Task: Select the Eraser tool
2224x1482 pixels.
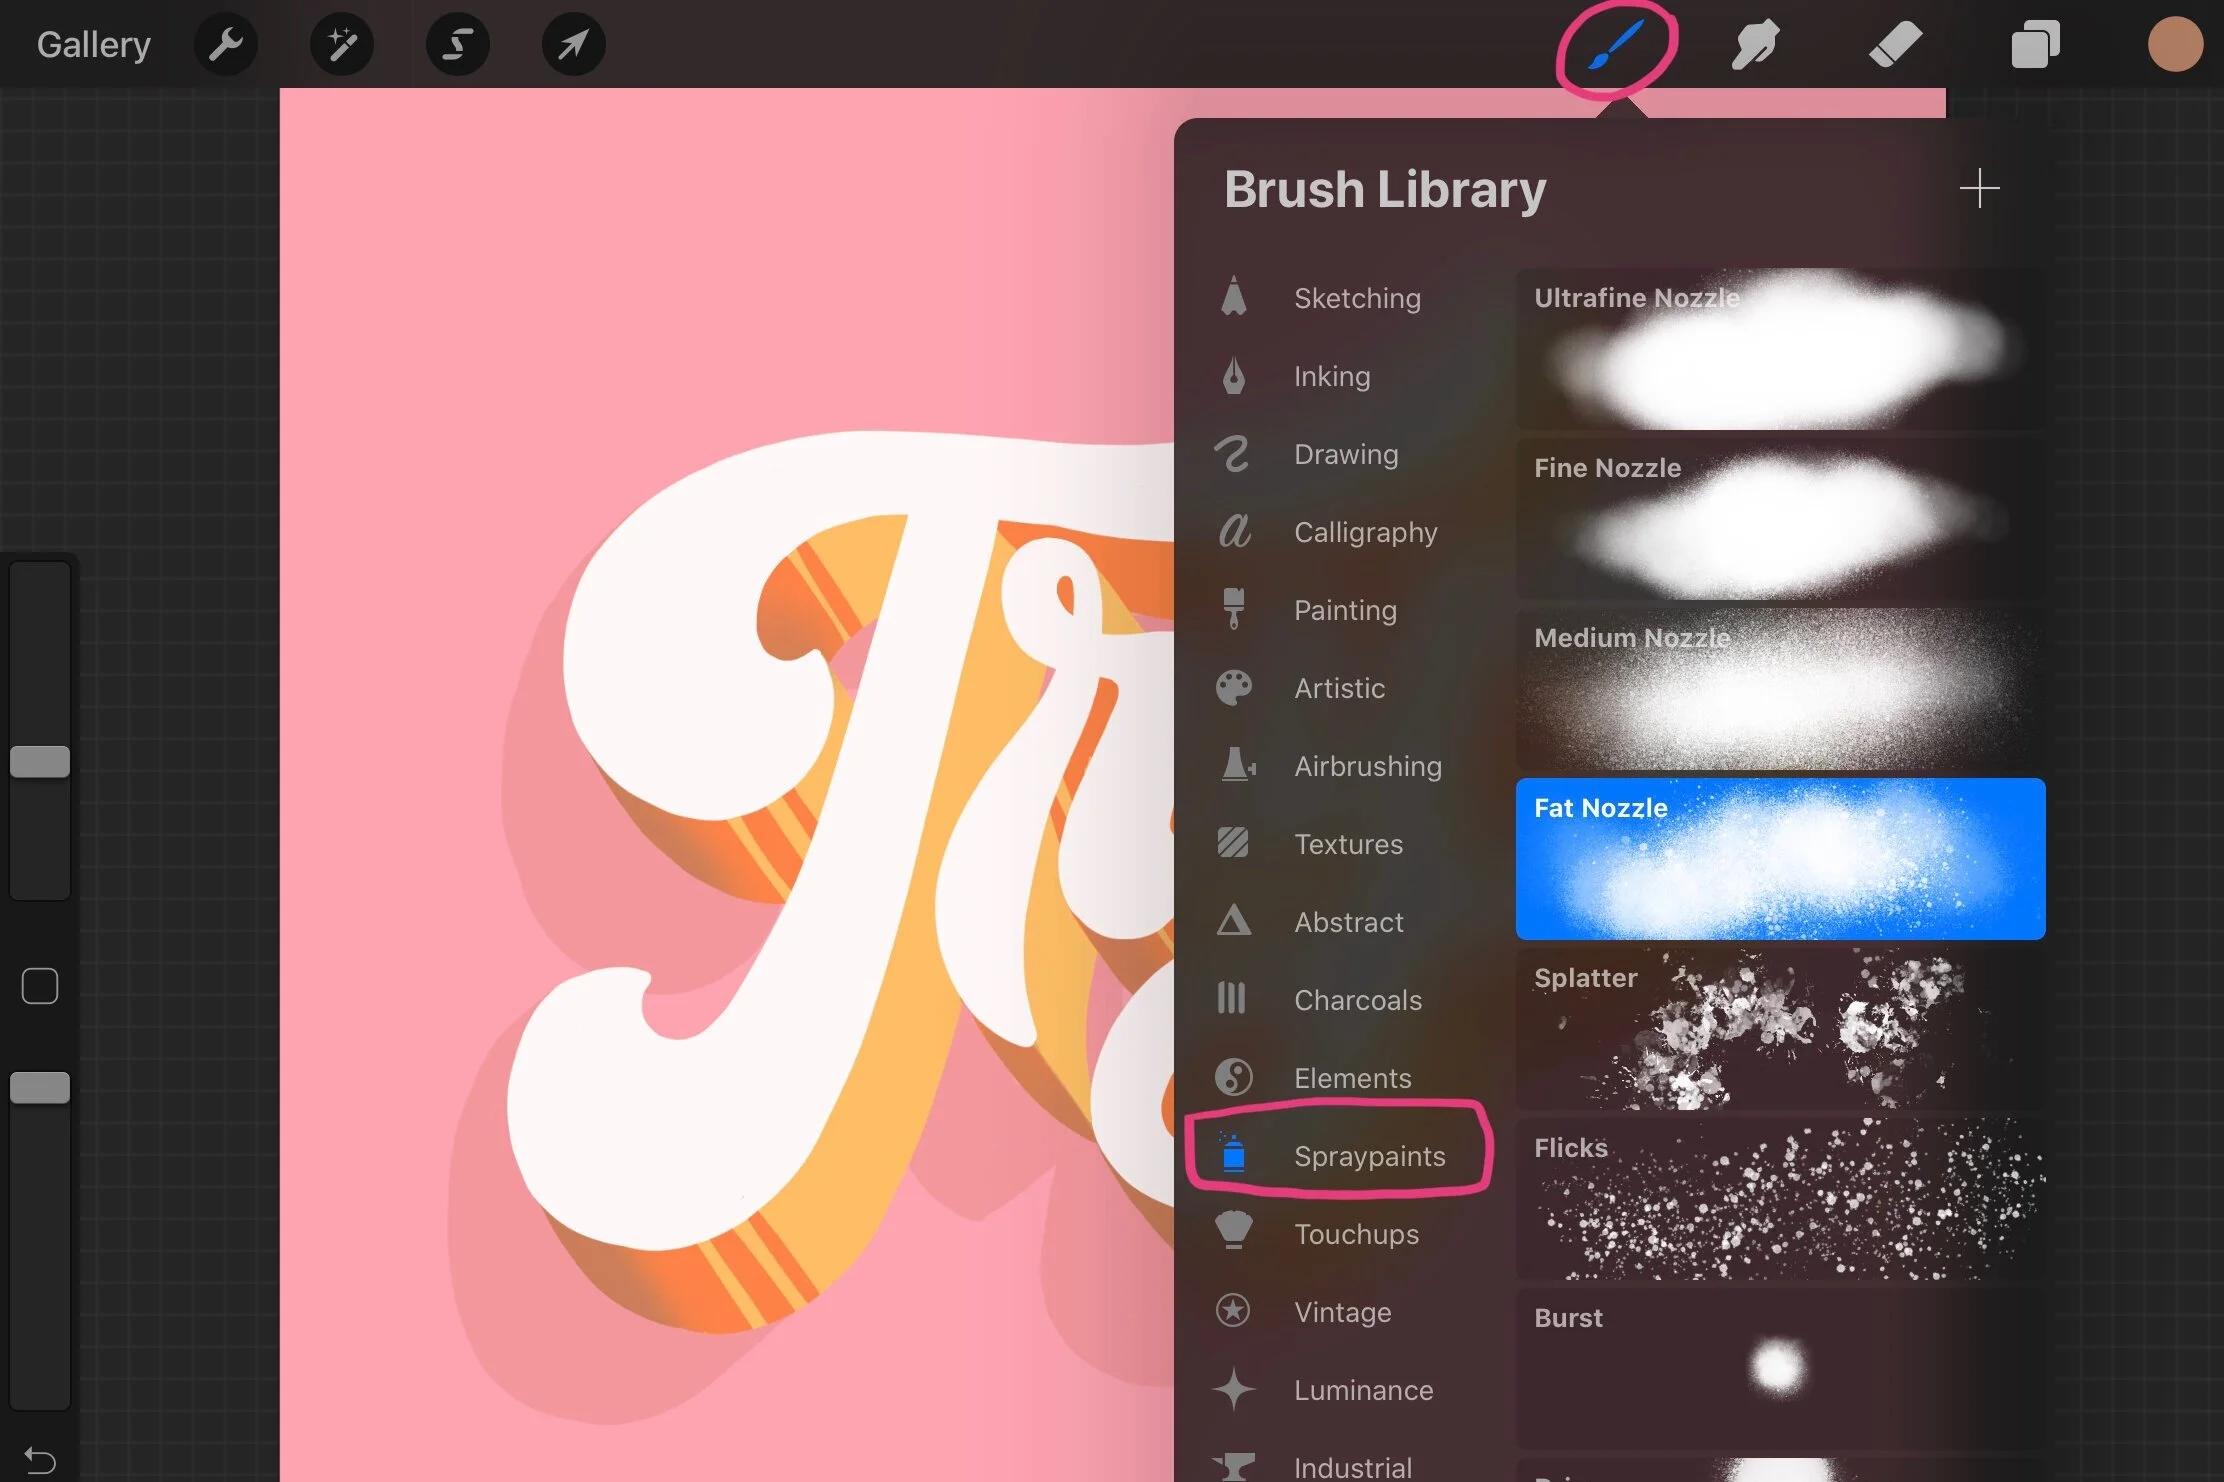Action: pos(1895,45)
